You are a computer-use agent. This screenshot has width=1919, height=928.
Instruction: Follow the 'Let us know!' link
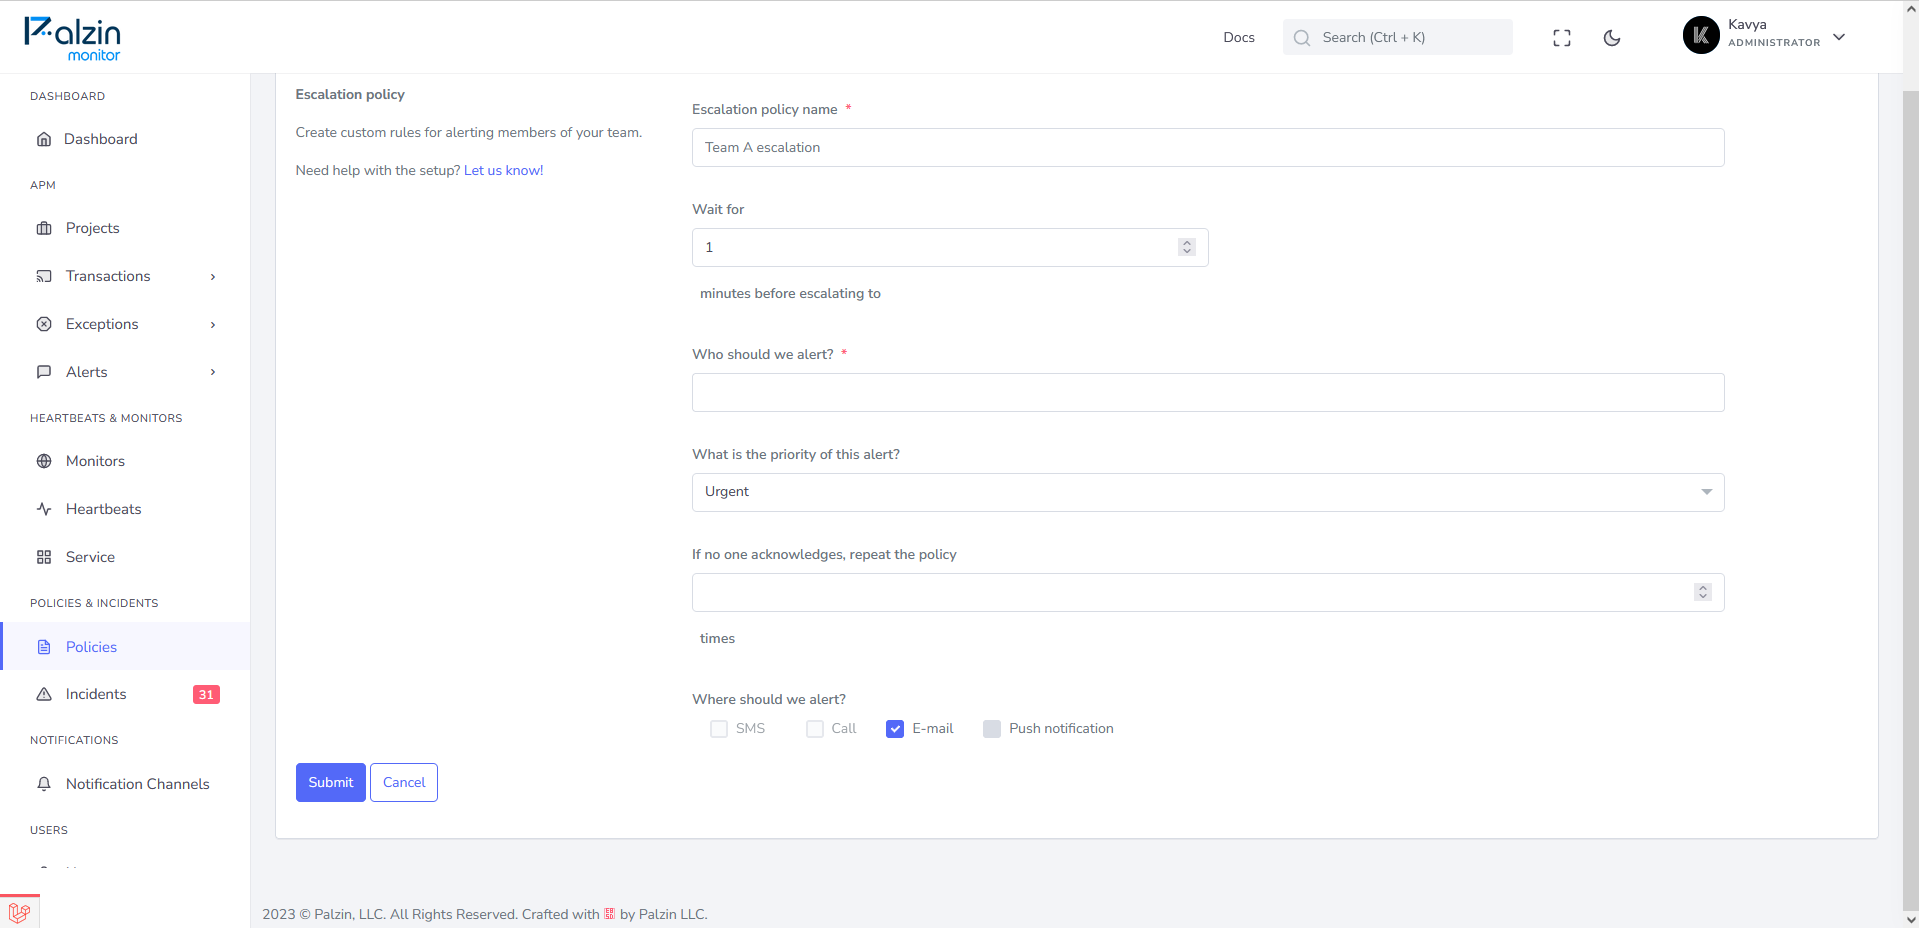[x=504, y=170]
